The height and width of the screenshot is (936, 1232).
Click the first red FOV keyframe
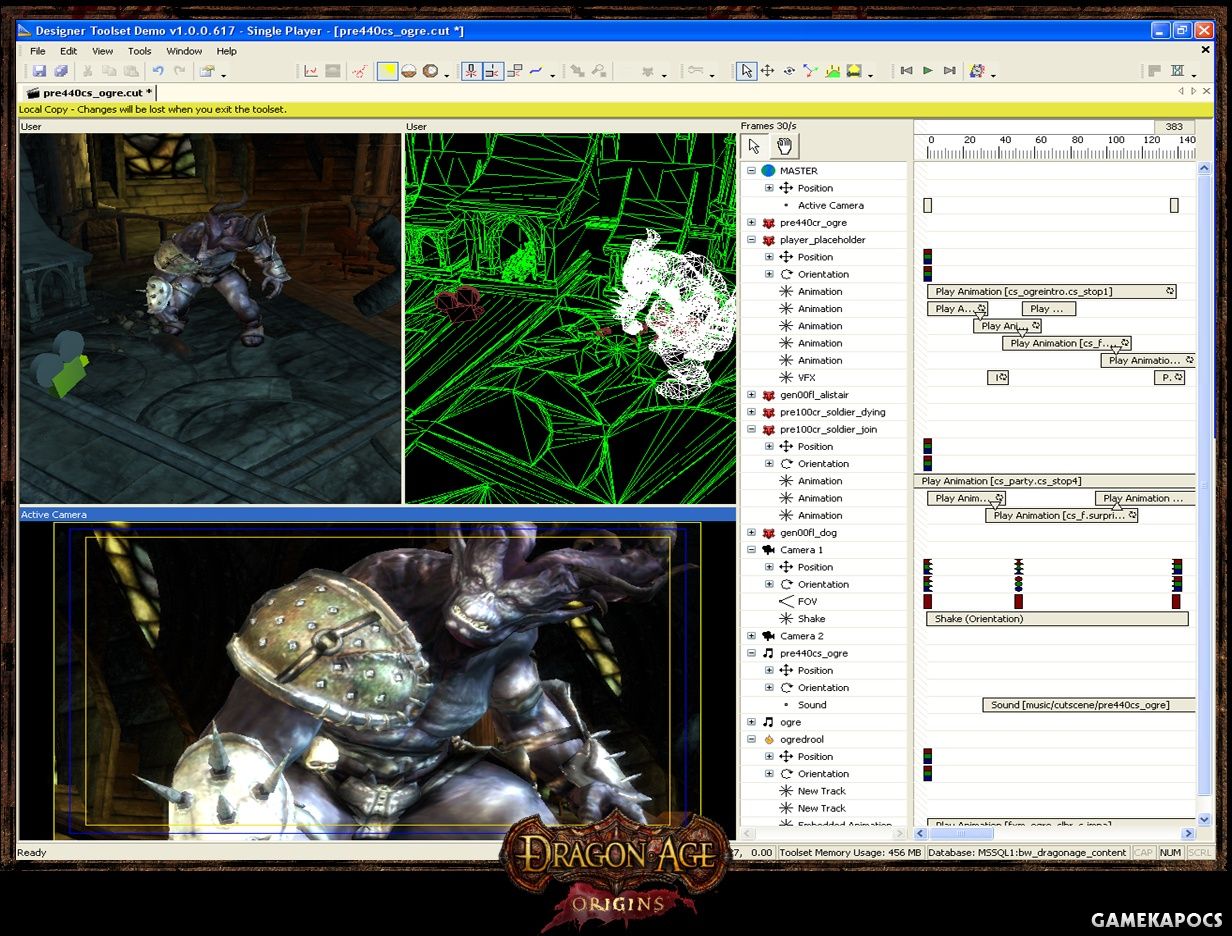[x=928, y=602]
